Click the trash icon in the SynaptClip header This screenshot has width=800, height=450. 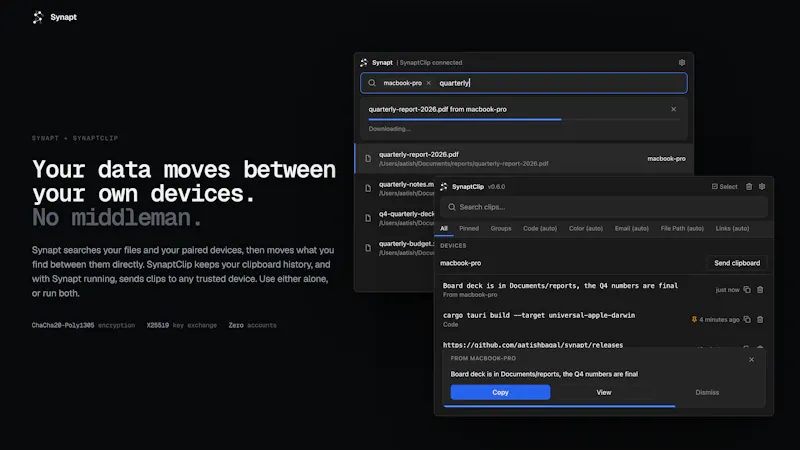pyautogui.click(x=749, y=187)
